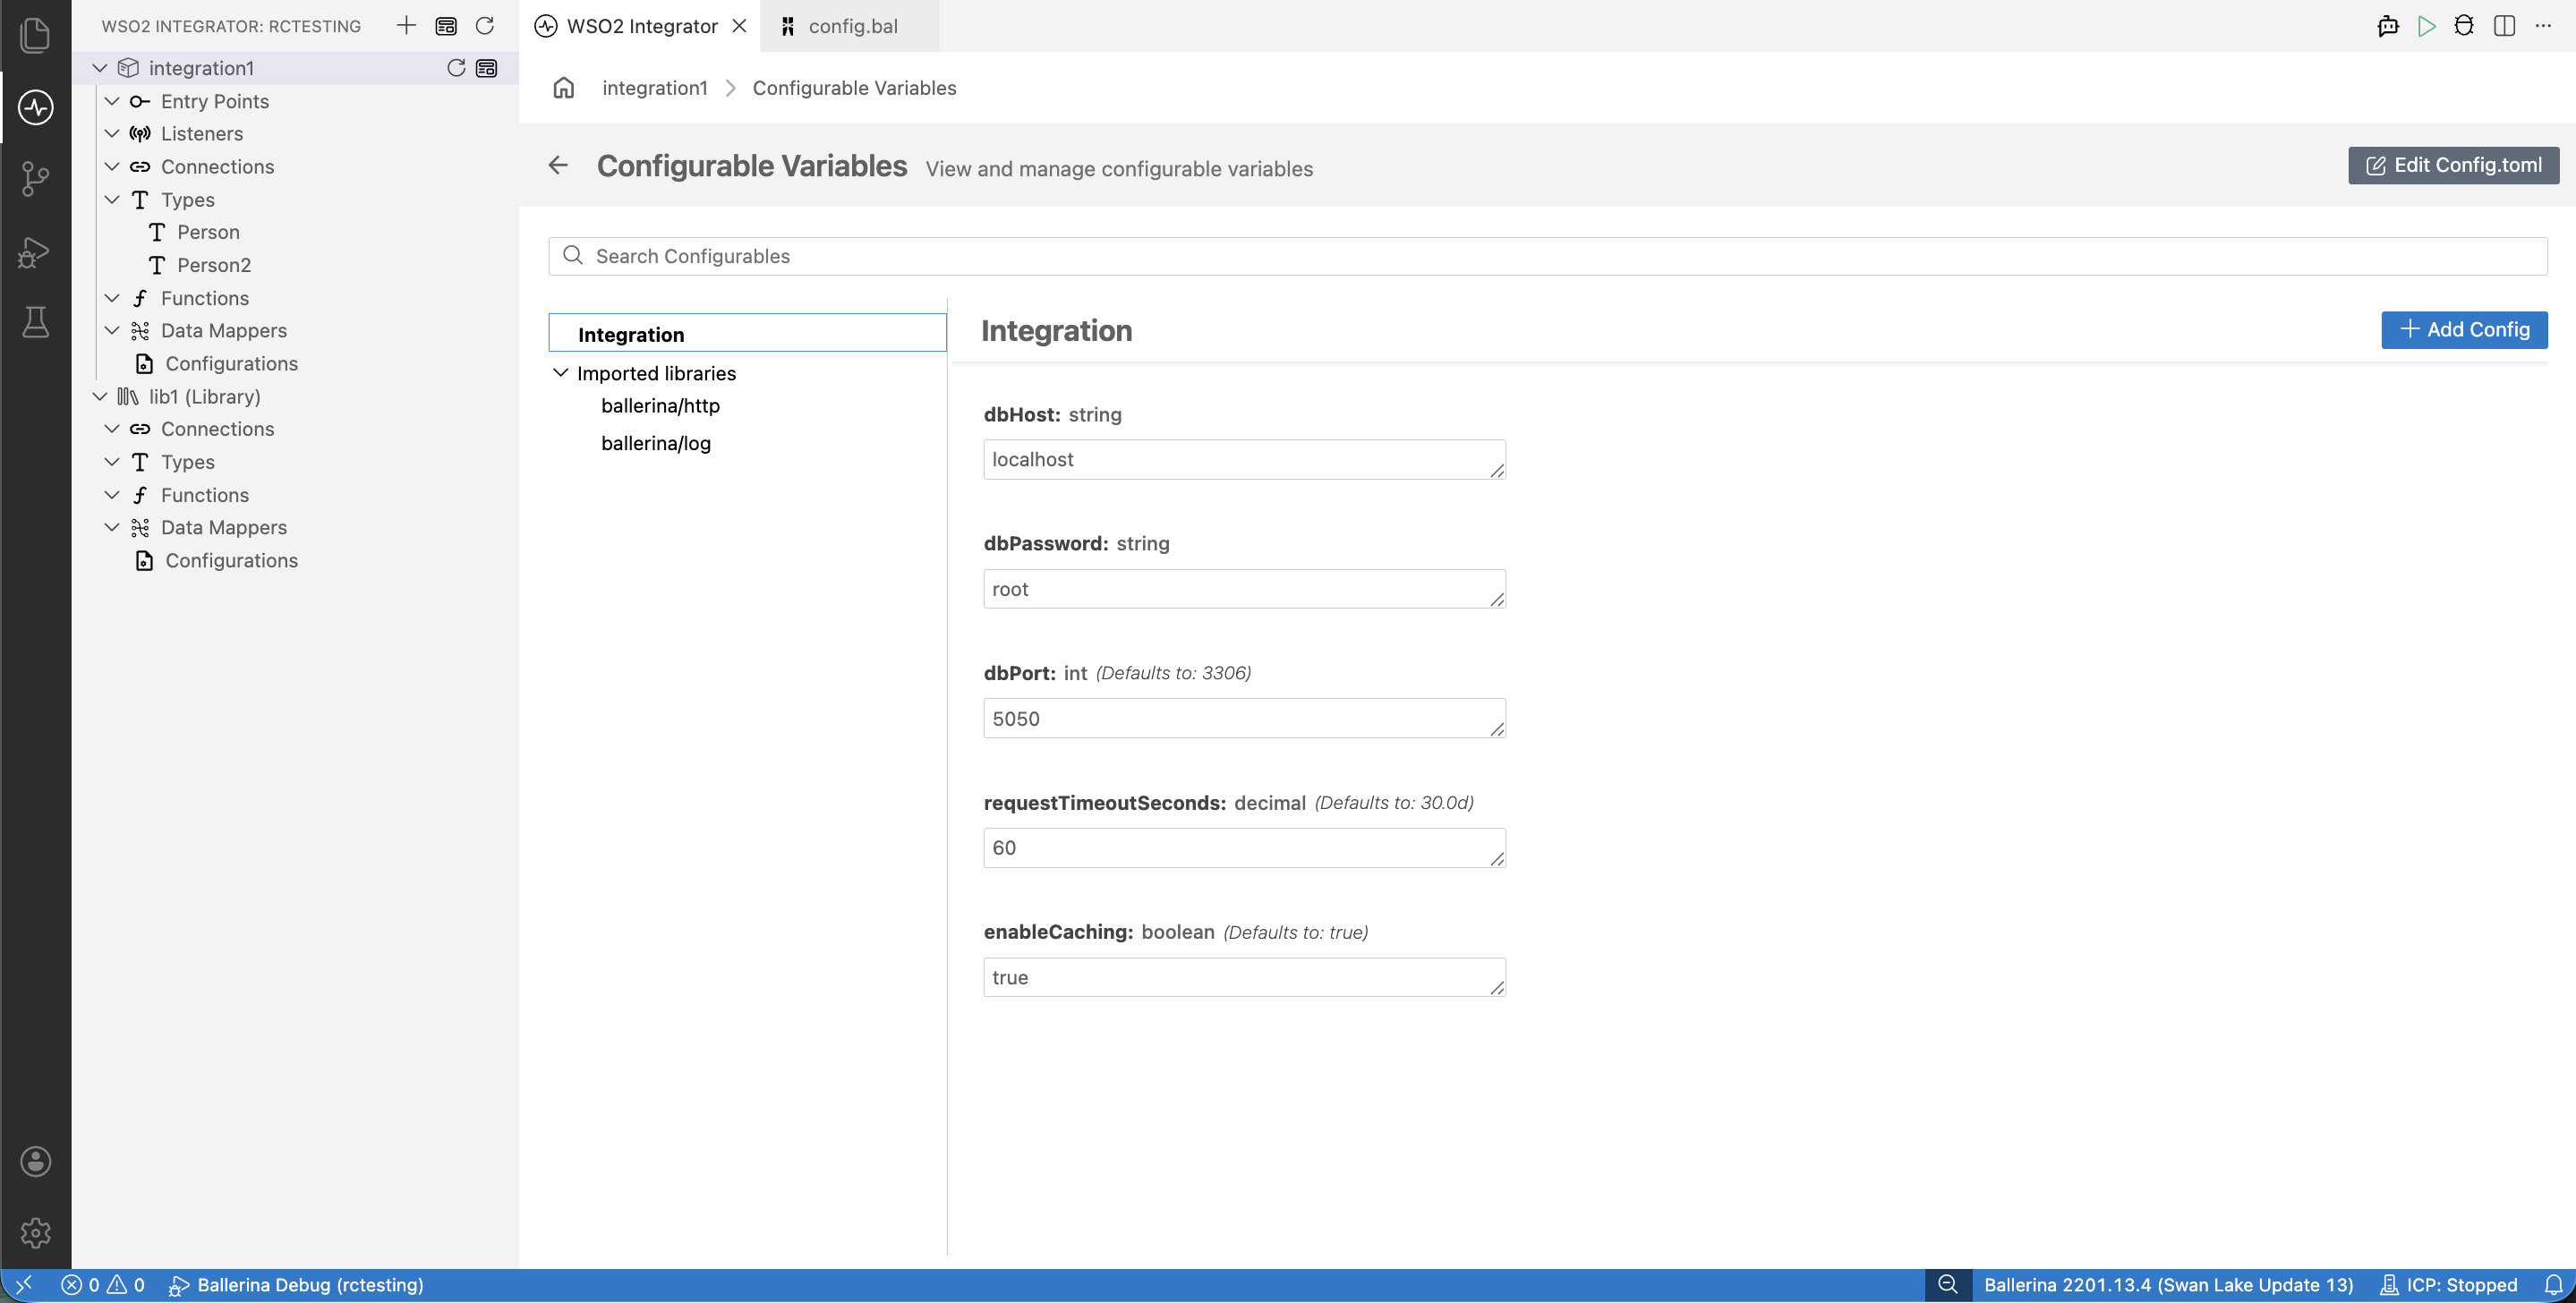Click the debug bug icon in editor toolbar
2576x1303 pixels.
coord(2464,26)
